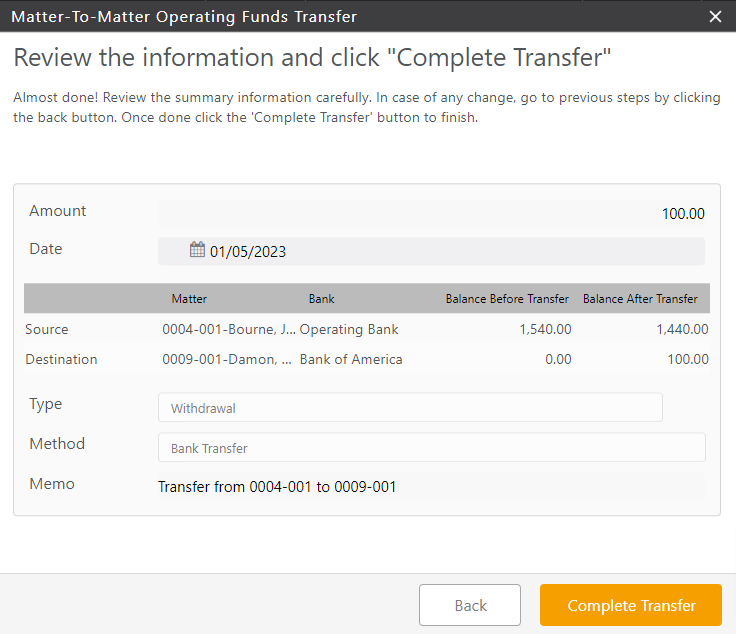The height and width of the screenshot is (634, 736).
Task: Click the date value 01/05/2023
Action: pyautogui.click(x=248, y=251)
